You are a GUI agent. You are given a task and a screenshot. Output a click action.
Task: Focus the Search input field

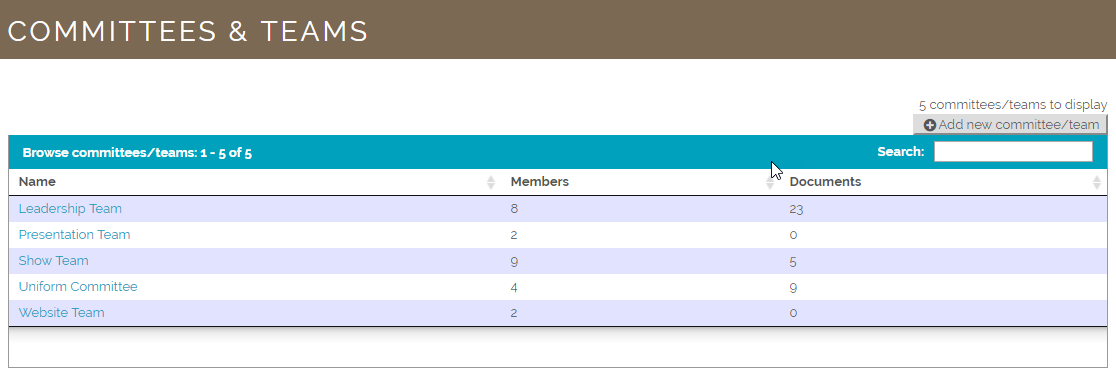1013,152
